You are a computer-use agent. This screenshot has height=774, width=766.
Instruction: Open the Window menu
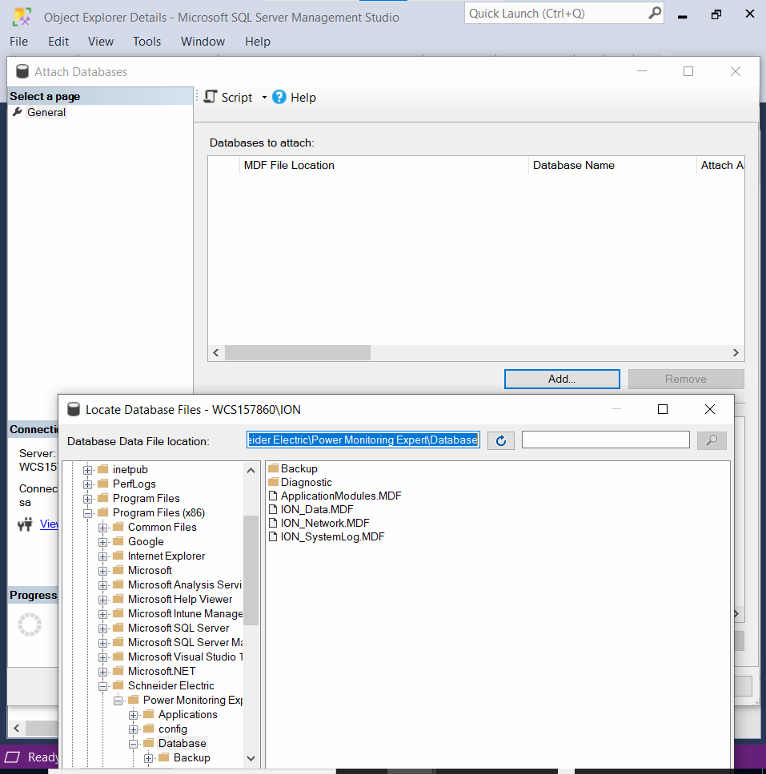coord(203,41)
